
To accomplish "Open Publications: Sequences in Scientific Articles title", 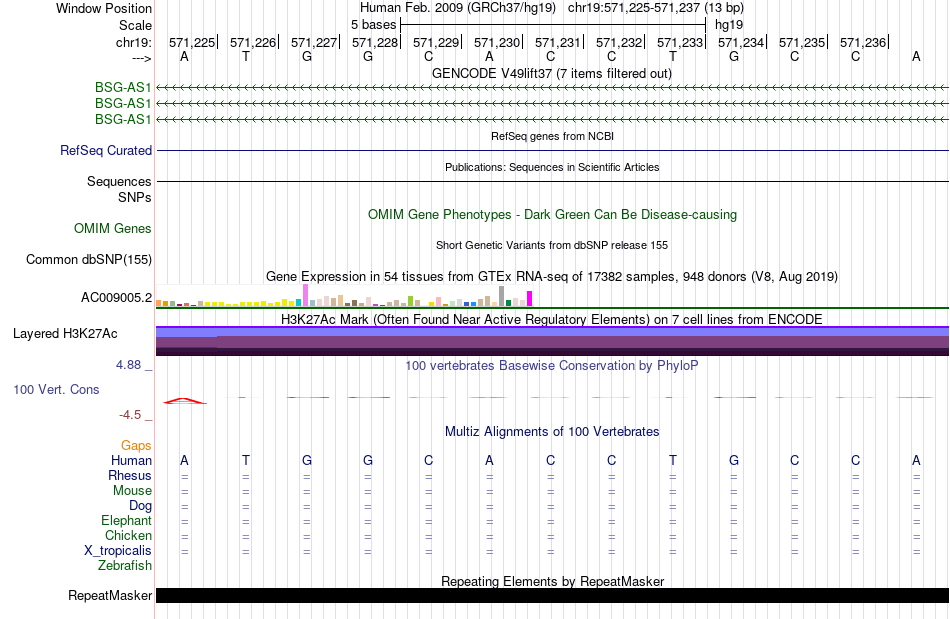I will point(552,167).
